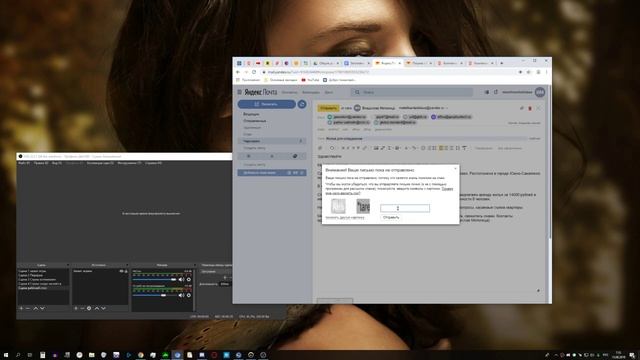
Task: Open a new Chrome tab with plus
Action: 502,63
